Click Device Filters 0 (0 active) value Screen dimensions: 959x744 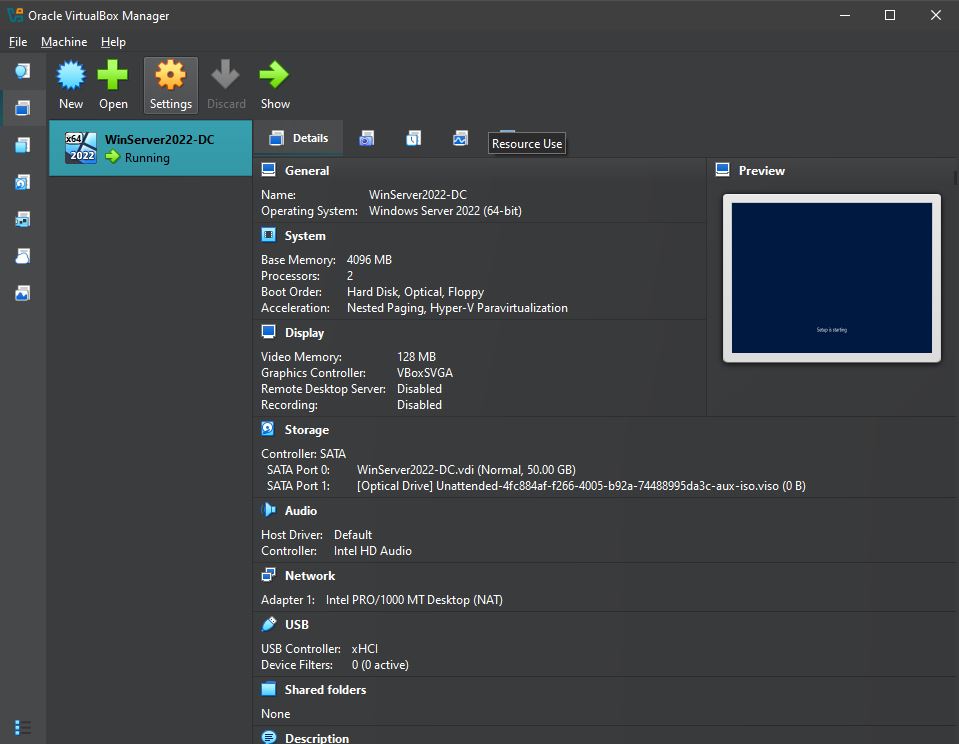(x=380, y=664)
